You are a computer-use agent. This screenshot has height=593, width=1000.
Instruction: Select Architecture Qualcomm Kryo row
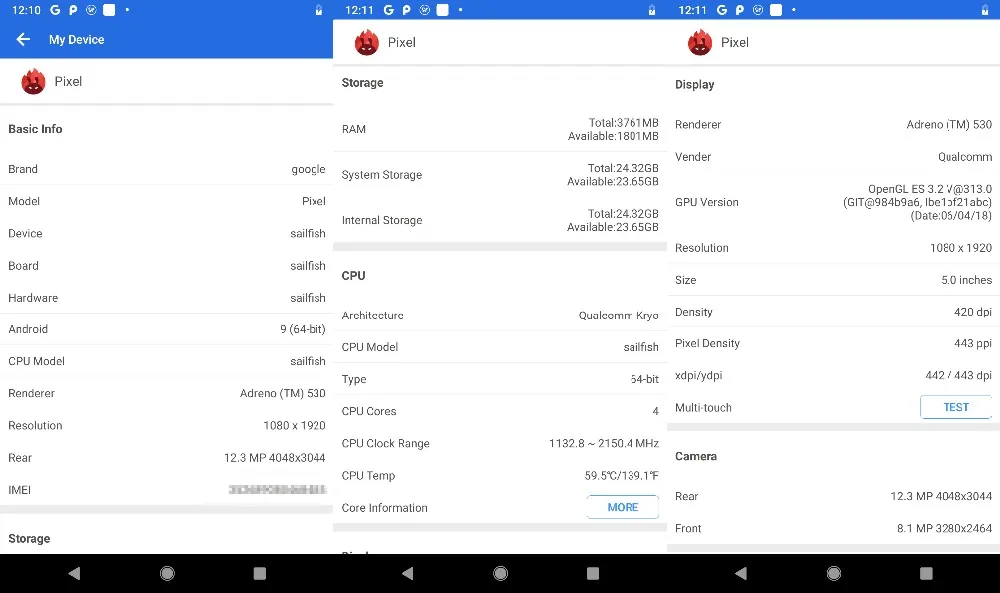500,315
